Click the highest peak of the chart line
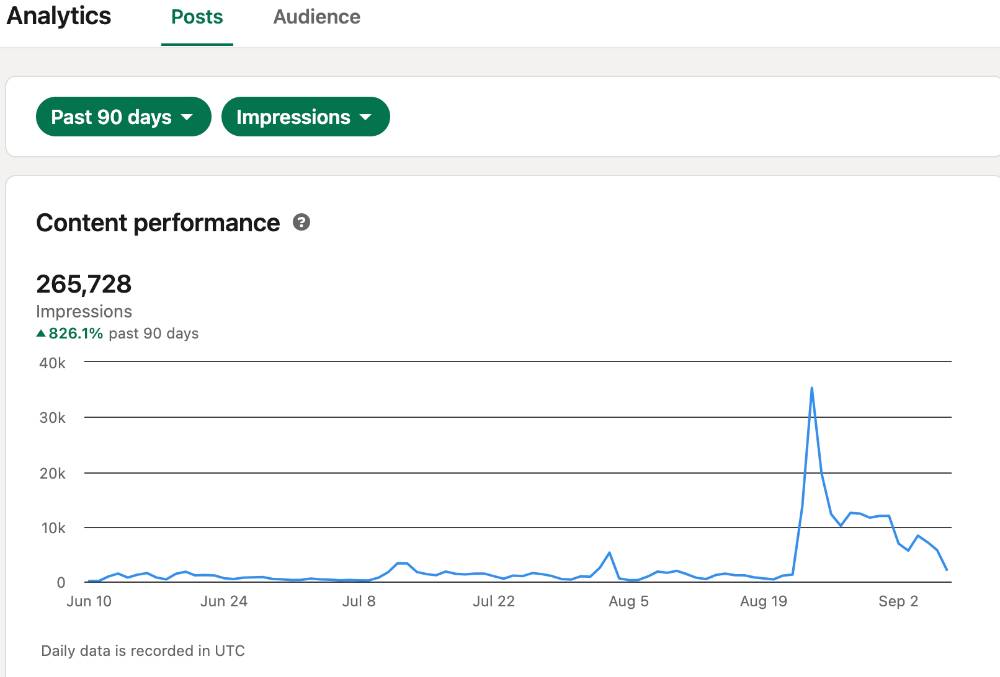Viewport: 1000px width, 677px height. pyautogui.click(x=811, y=388)
